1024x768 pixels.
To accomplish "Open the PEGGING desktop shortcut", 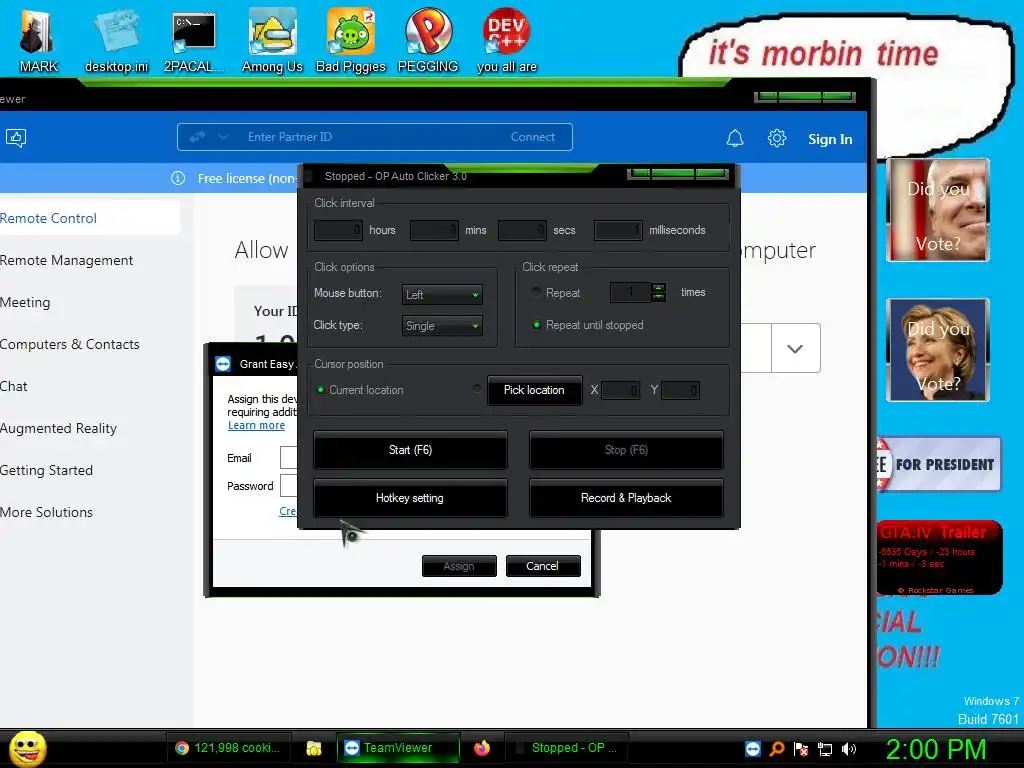I will pyautogui.click(x=428, y=40).
